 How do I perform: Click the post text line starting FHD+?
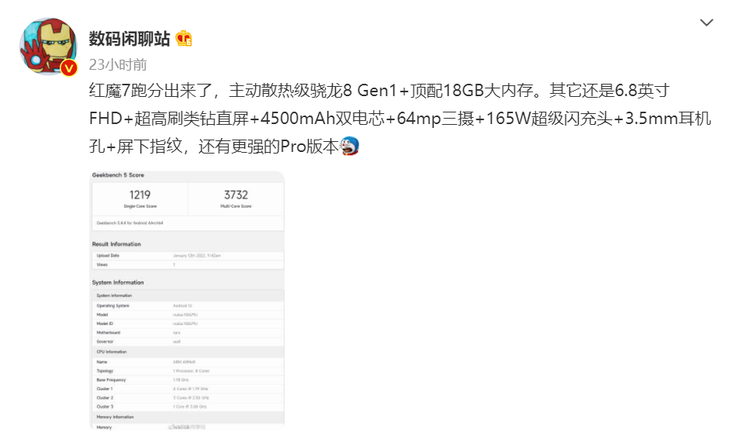coord(400,118)
